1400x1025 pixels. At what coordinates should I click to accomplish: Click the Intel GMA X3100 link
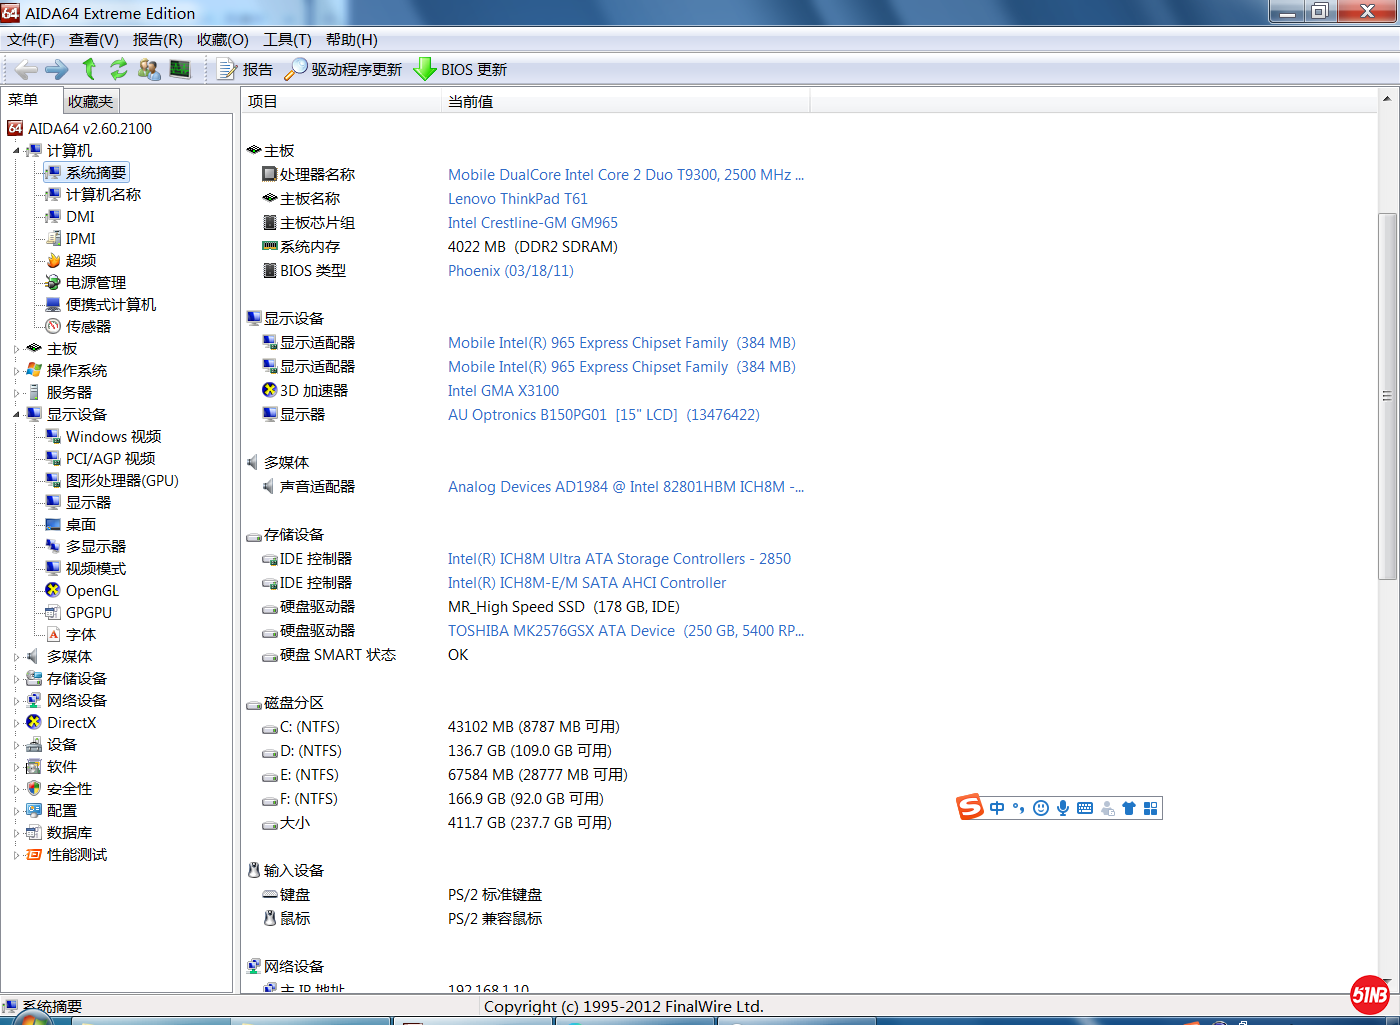503,391
